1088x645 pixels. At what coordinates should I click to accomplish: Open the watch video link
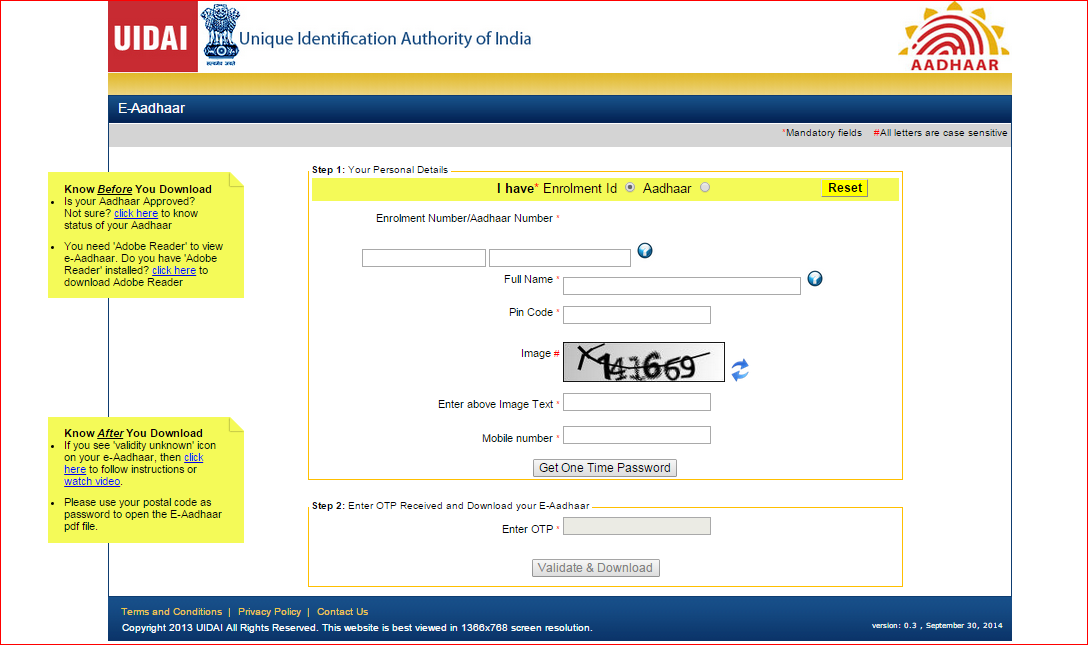click(x=92, y=481)
